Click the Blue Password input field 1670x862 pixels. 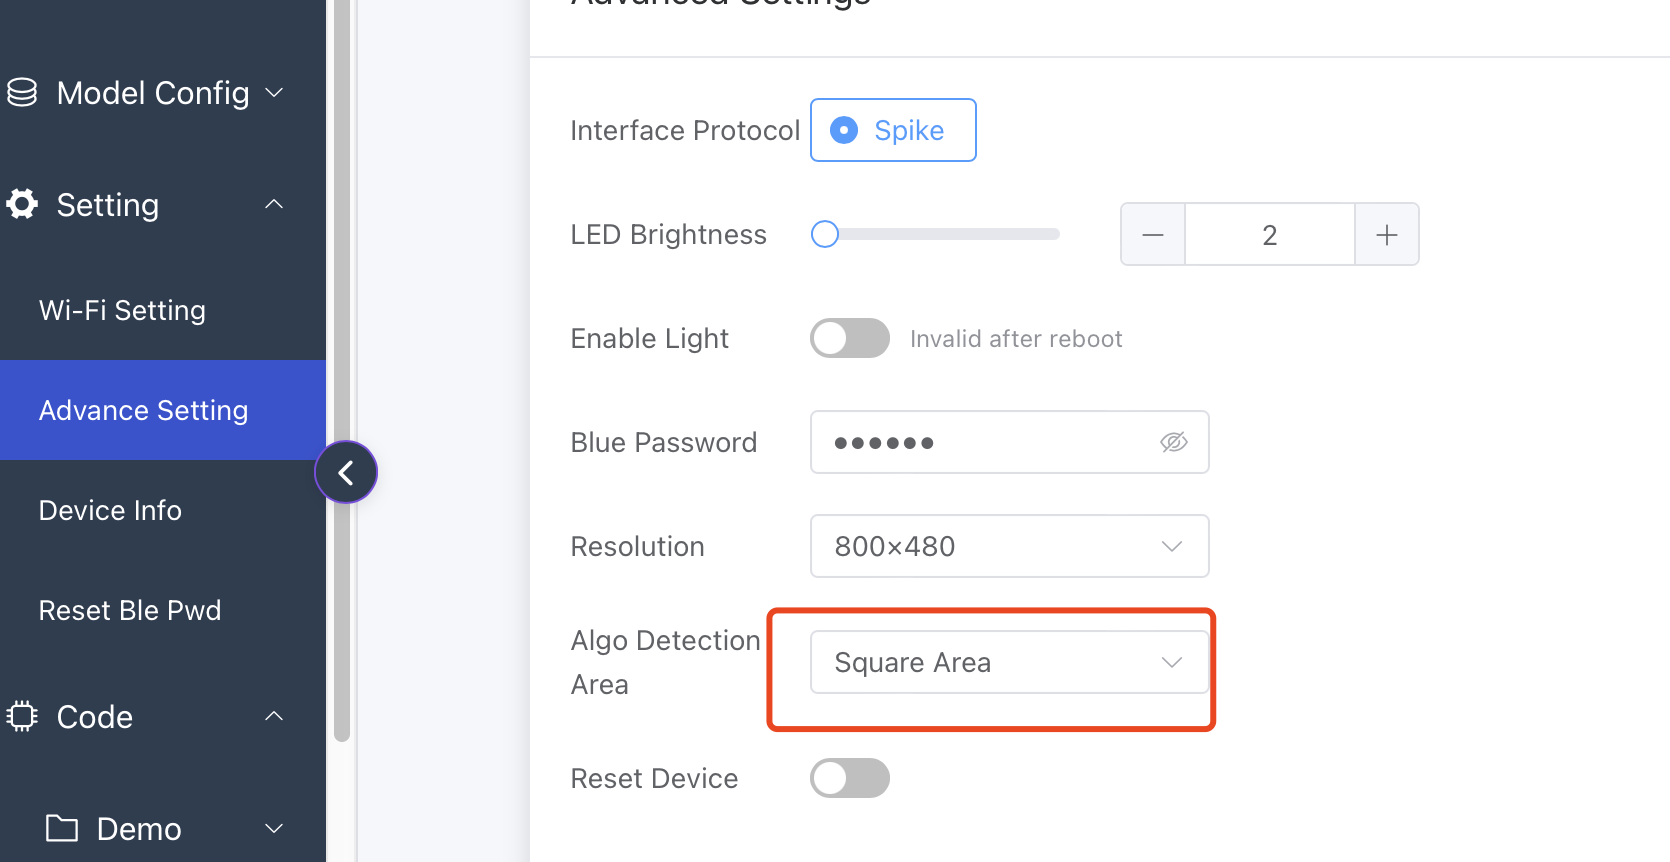click(x=980, y=442)
